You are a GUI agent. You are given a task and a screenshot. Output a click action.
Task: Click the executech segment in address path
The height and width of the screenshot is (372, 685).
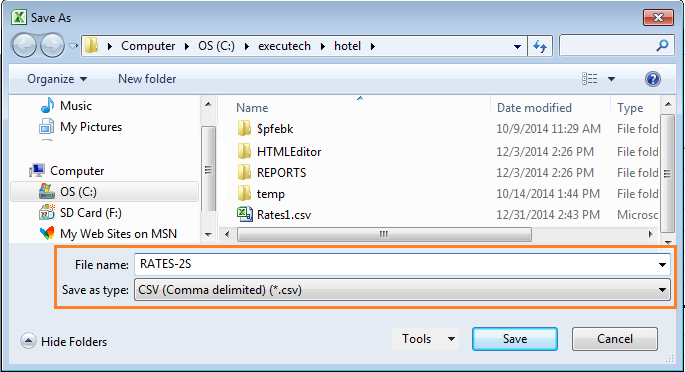[284, 46]
